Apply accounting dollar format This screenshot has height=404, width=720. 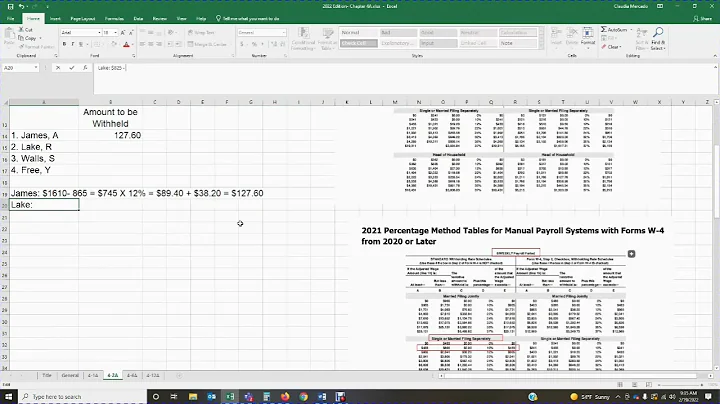(x=242, y=44)
